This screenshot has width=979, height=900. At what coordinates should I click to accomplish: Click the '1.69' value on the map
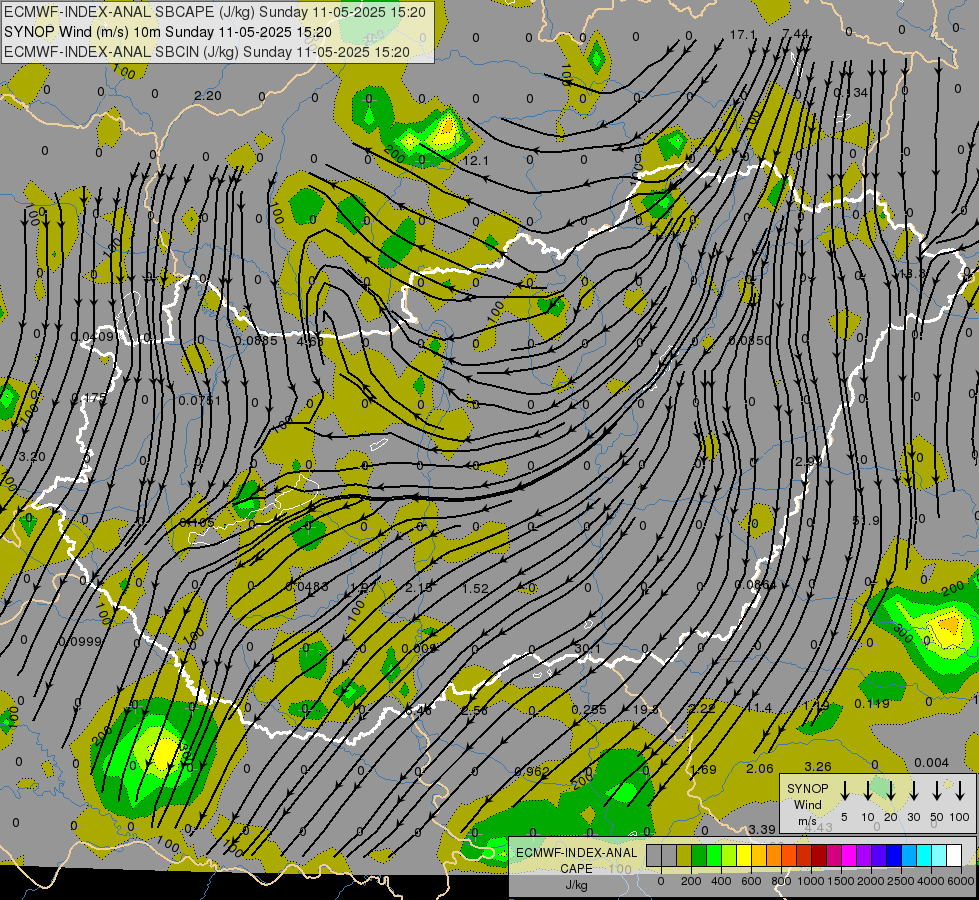click(704, 769)
